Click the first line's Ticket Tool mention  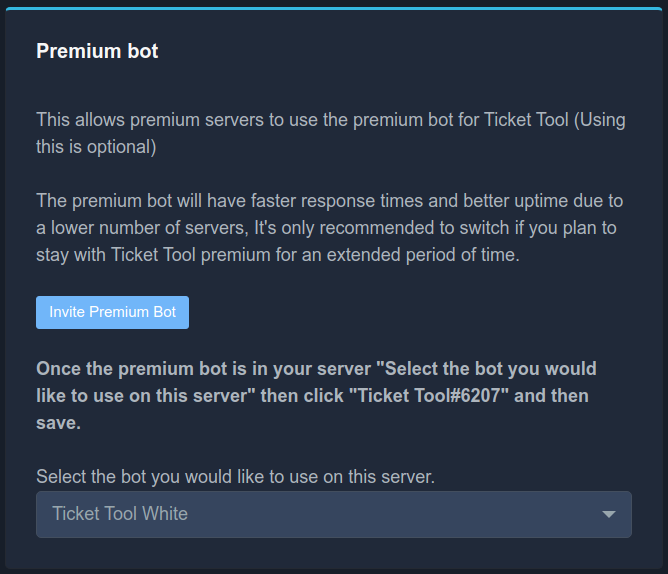point(526,120)
